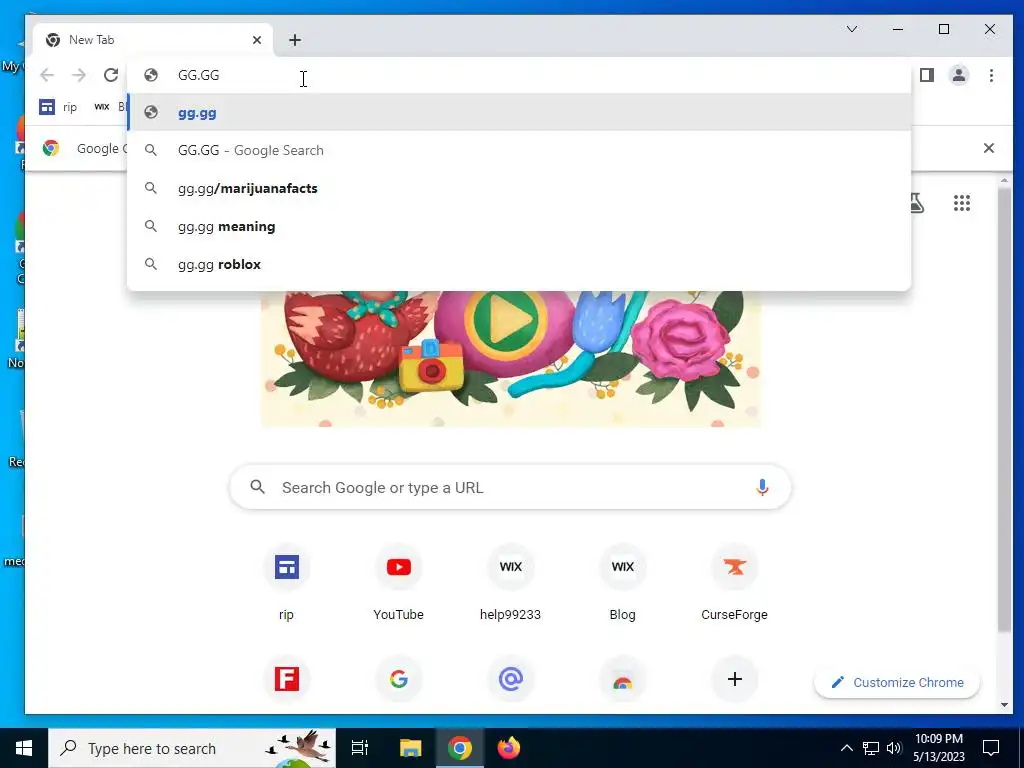Open Chrome's three-dot menu
Screen dimensions: 1024x768
point(991,75)
